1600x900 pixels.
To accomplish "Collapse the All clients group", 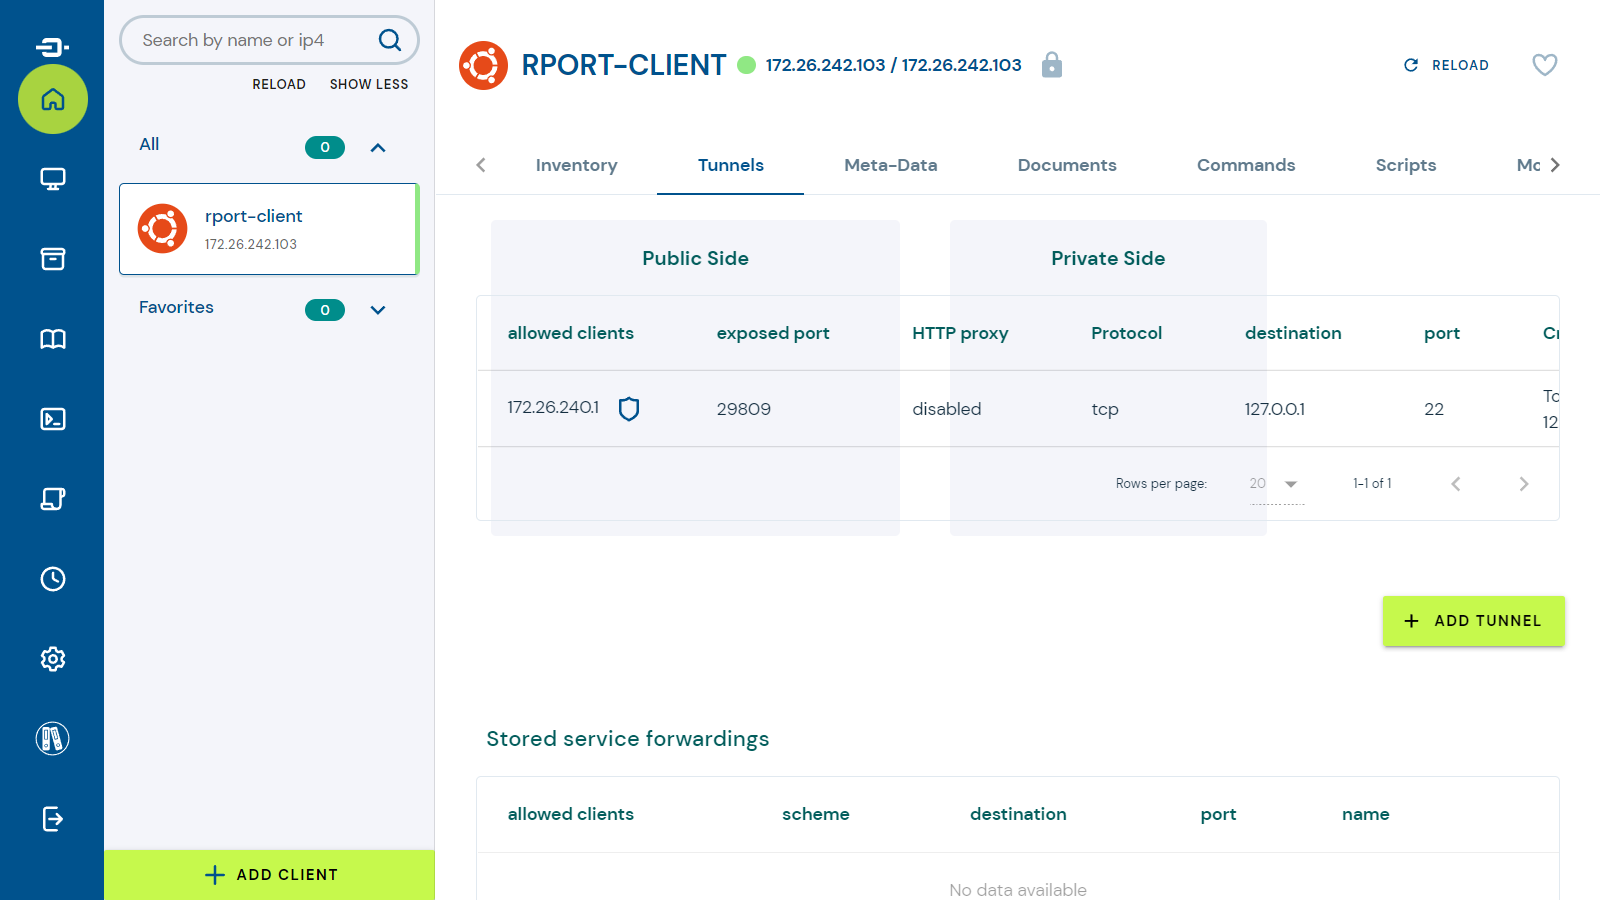I will [378, 148].
